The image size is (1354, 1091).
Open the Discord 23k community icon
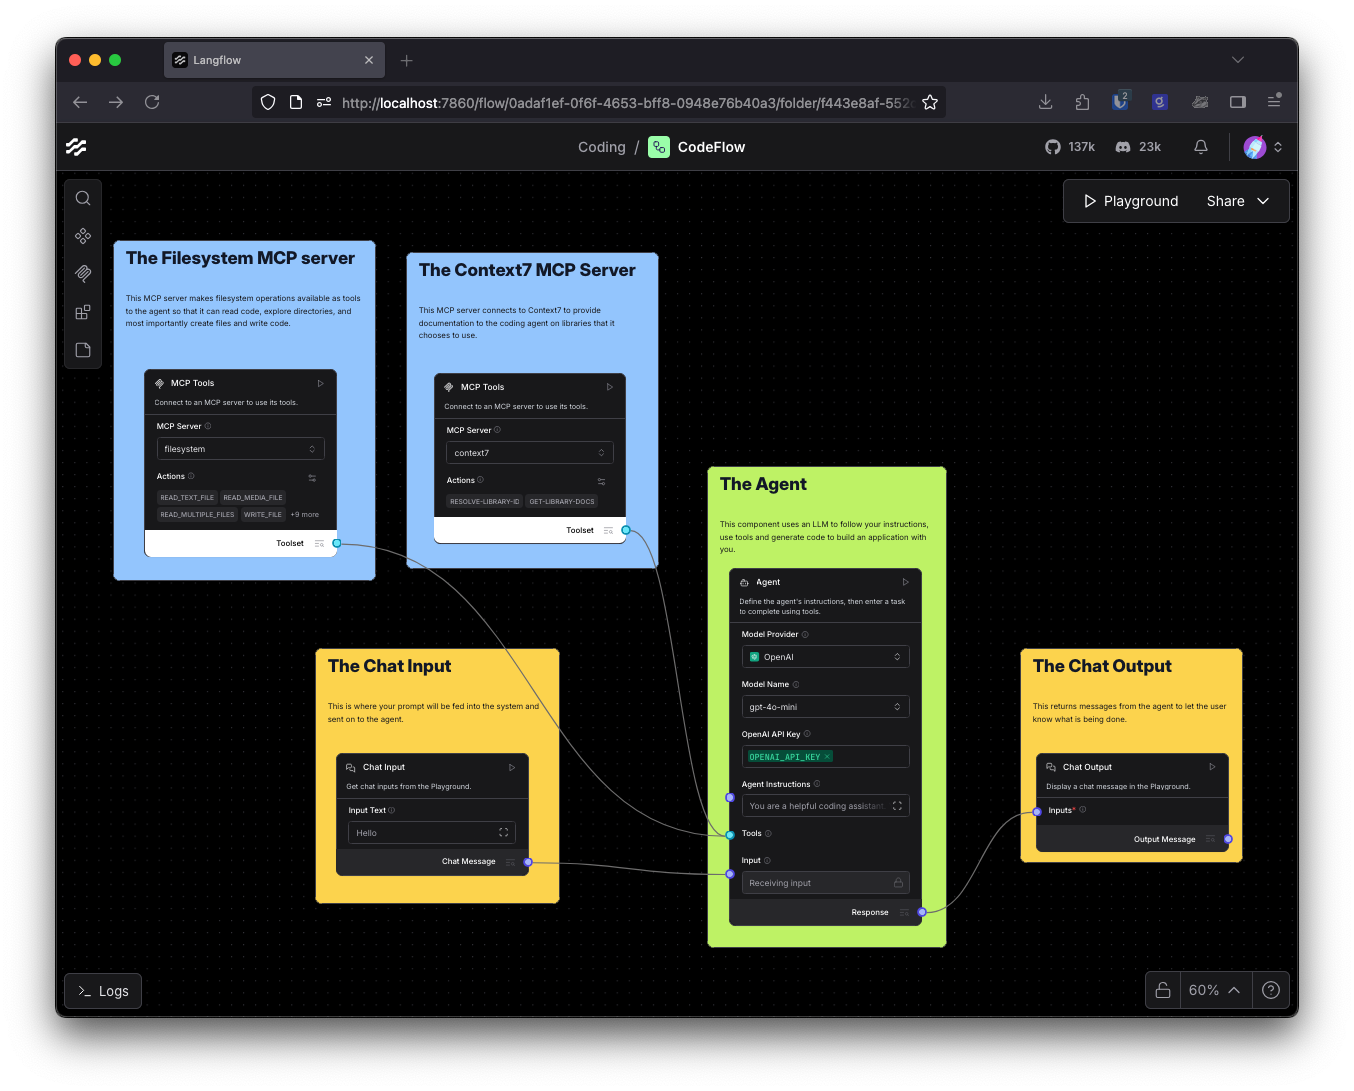[1137, 146]
